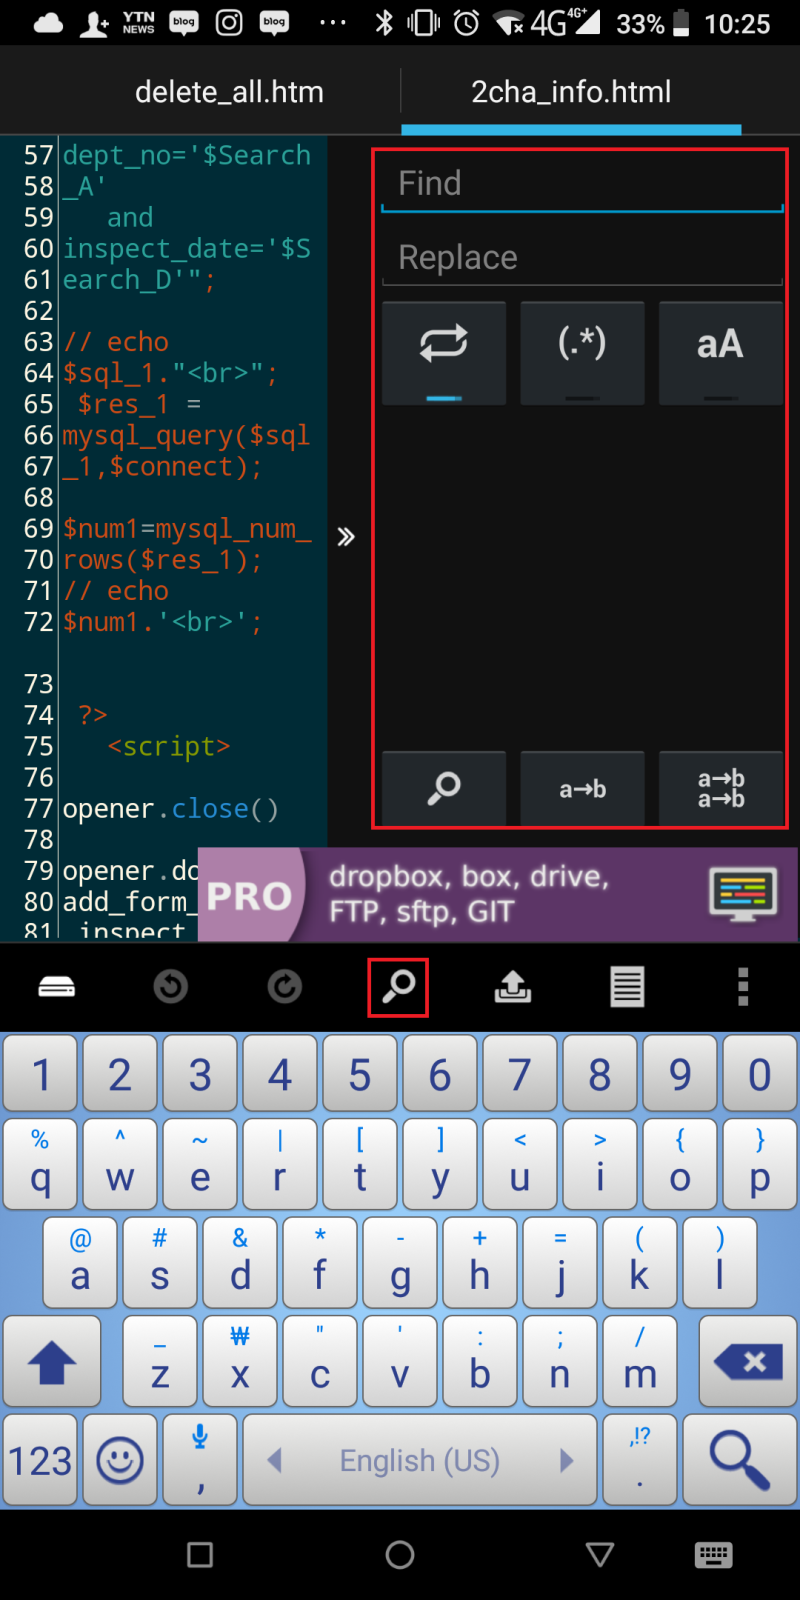Tap the alarm clock status icon

(467, 22)
